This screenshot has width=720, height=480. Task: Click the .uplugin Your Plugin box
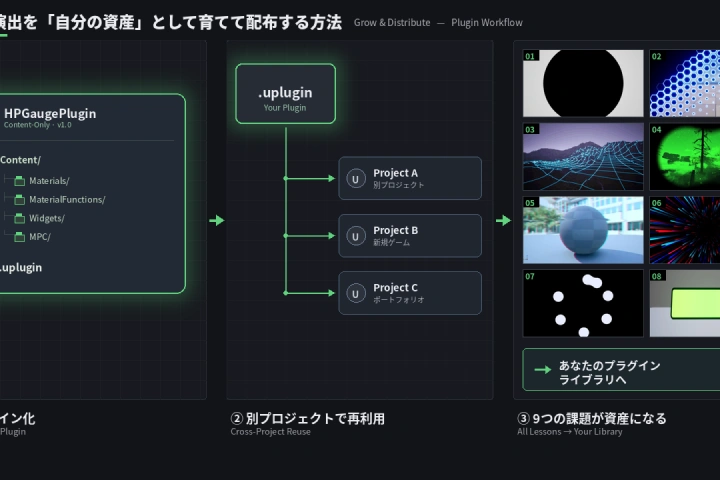(x=286, y=94)
